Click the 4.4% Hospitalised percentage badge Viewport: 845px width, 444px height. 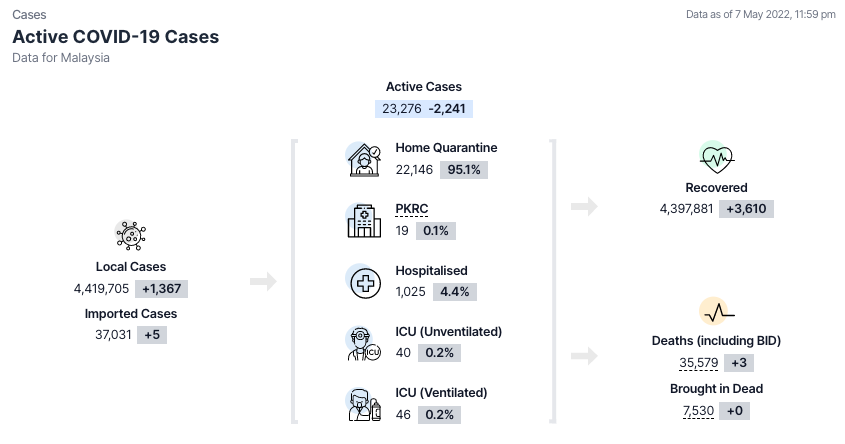453,292
